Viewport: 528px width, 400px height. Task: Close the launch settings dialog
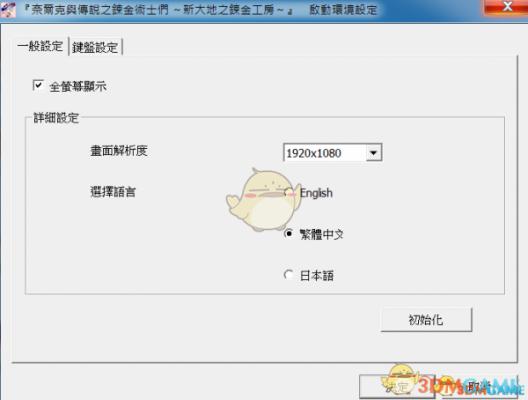(x=505, y=7)
